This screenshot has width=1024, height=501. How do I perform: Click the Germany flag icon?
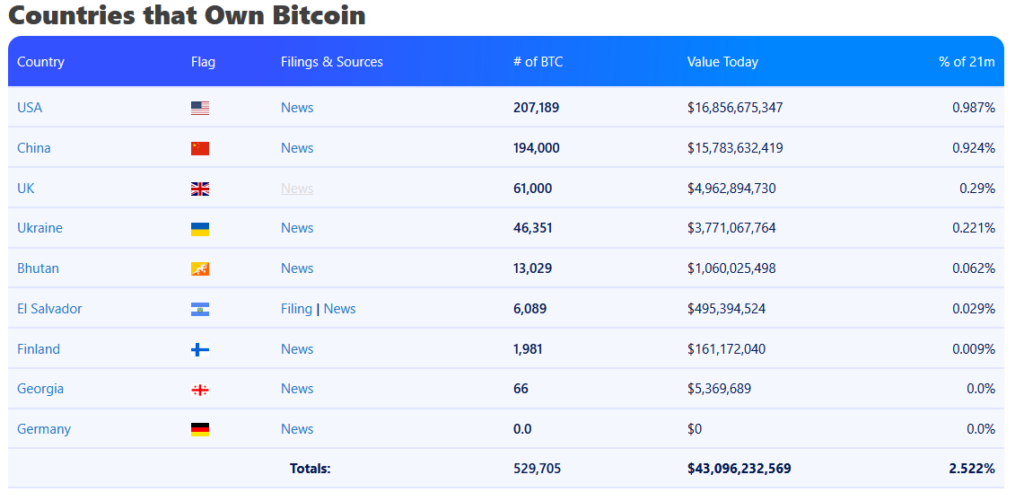200,430
